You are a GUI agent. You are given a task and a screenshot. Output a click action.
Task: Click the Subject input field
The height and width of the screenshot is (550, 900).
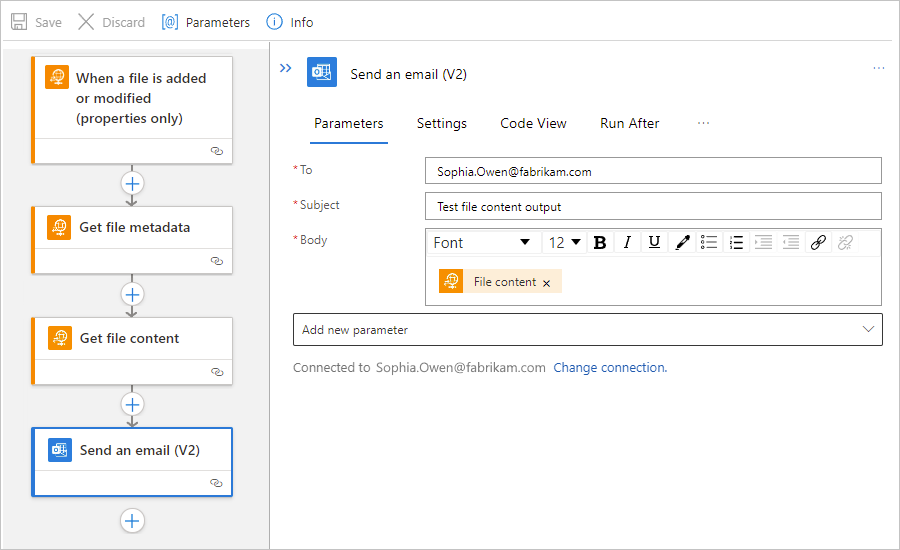652,206
